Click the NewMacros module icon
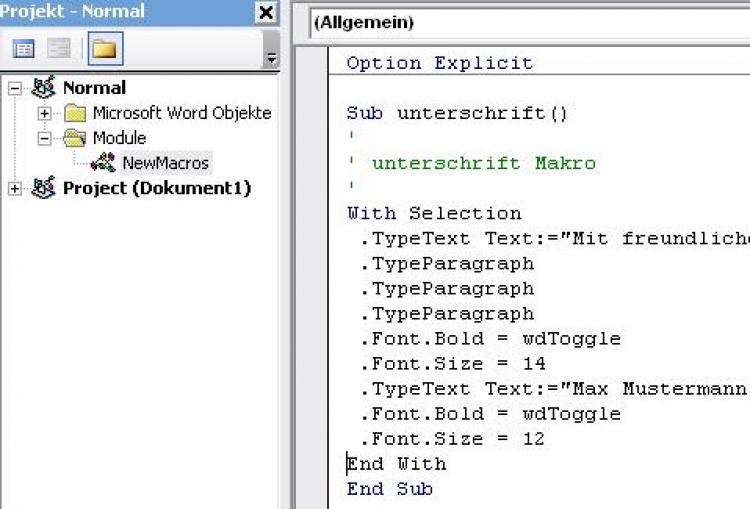Viewport: 750px width, 509px height. point(103,163)
